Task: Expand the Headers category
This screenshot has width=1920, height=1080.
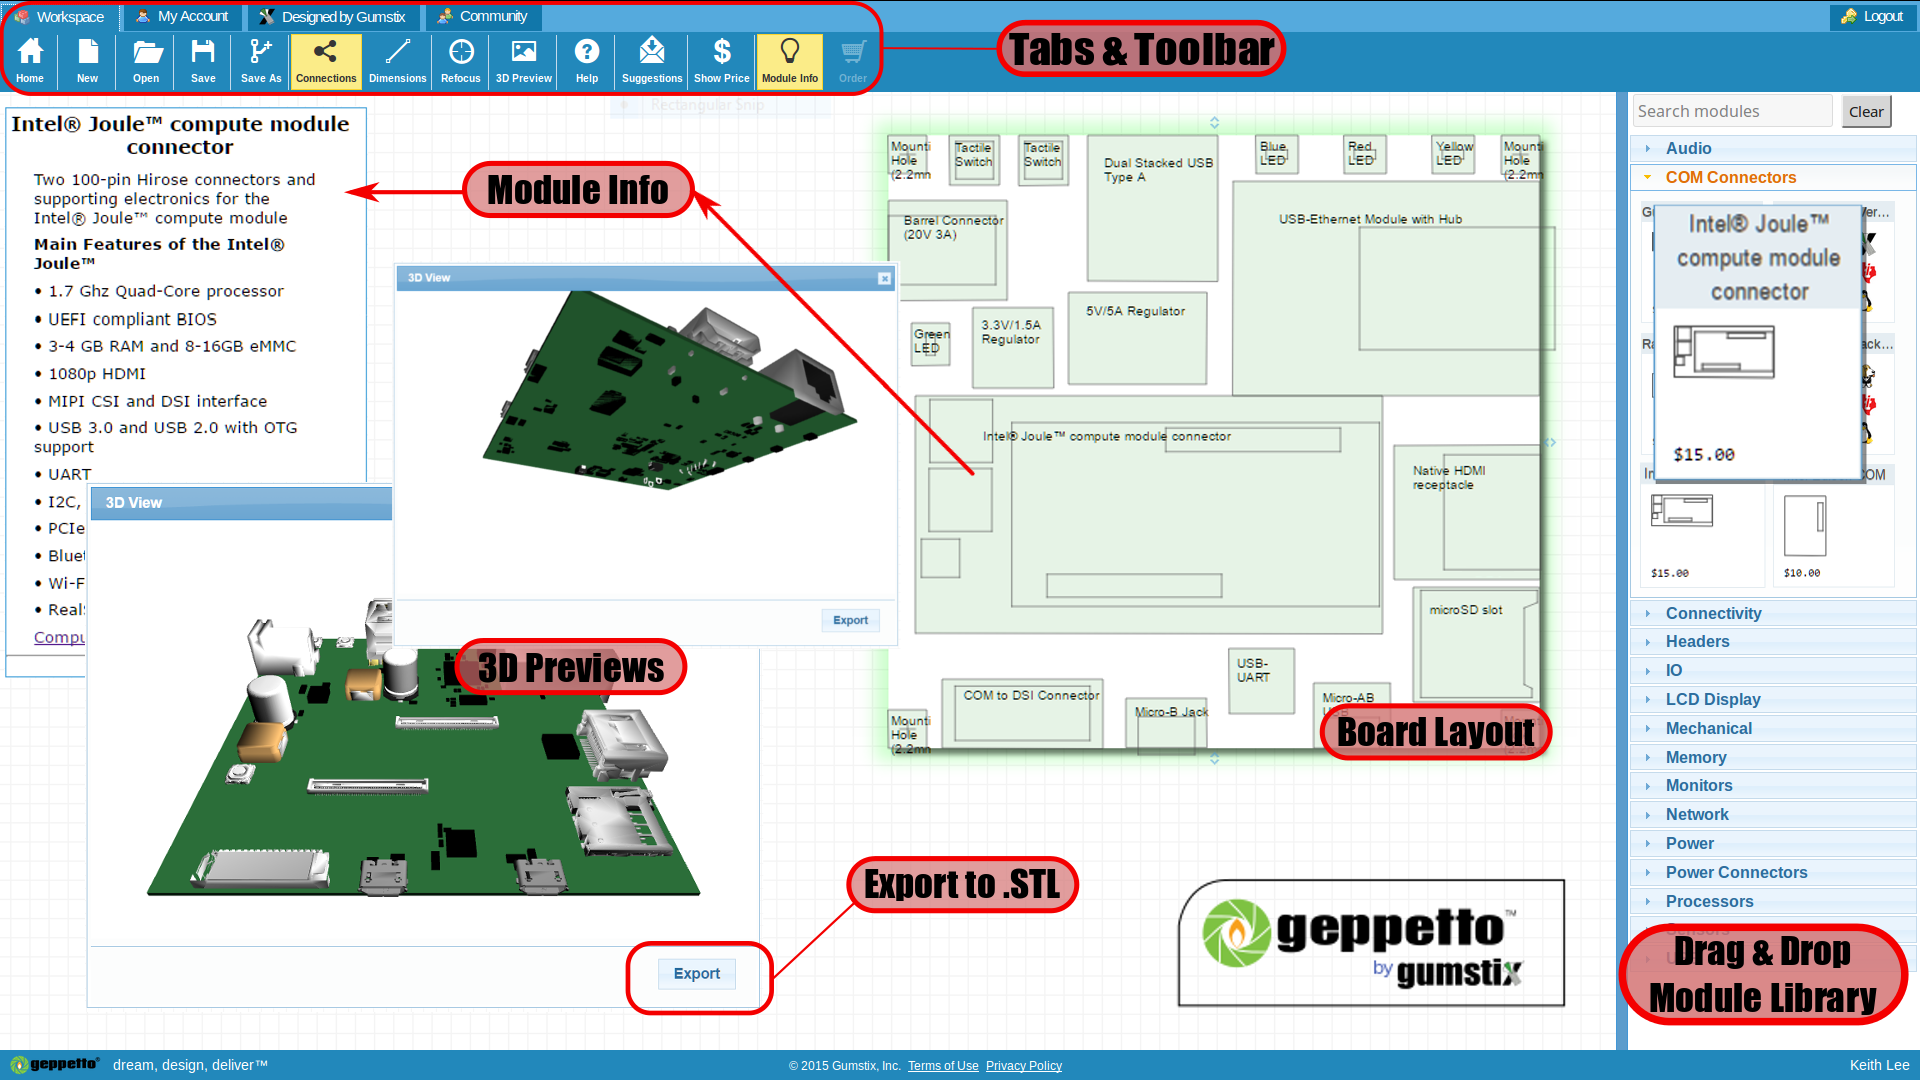Action: 1772,641
